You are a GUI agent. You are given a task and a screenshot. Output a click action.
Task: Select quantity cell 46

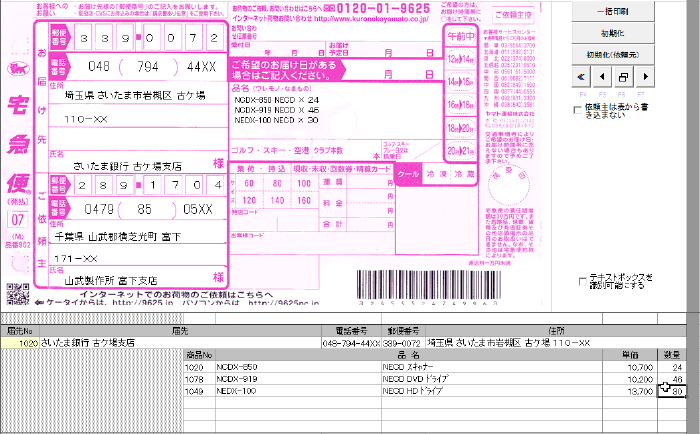672,379
